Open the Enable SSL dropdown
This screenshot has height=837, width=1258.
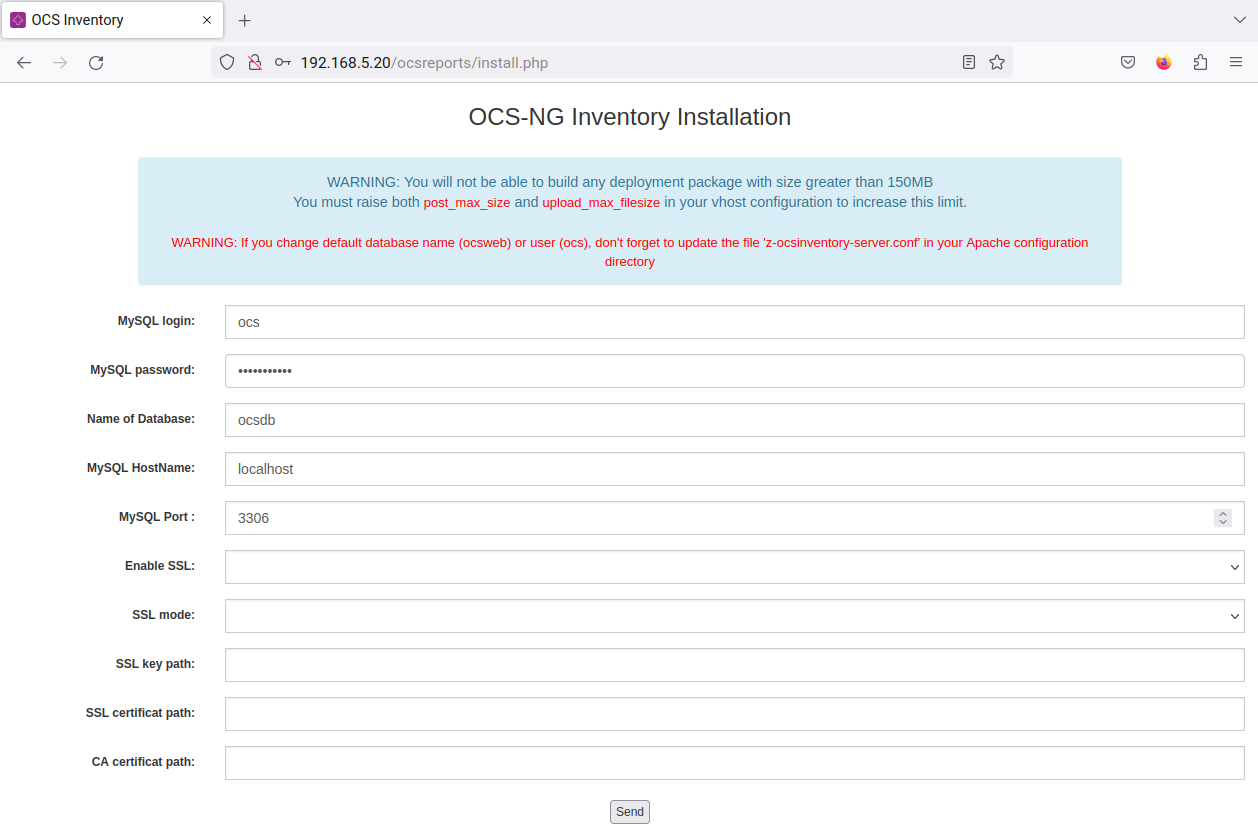point(734,567)
